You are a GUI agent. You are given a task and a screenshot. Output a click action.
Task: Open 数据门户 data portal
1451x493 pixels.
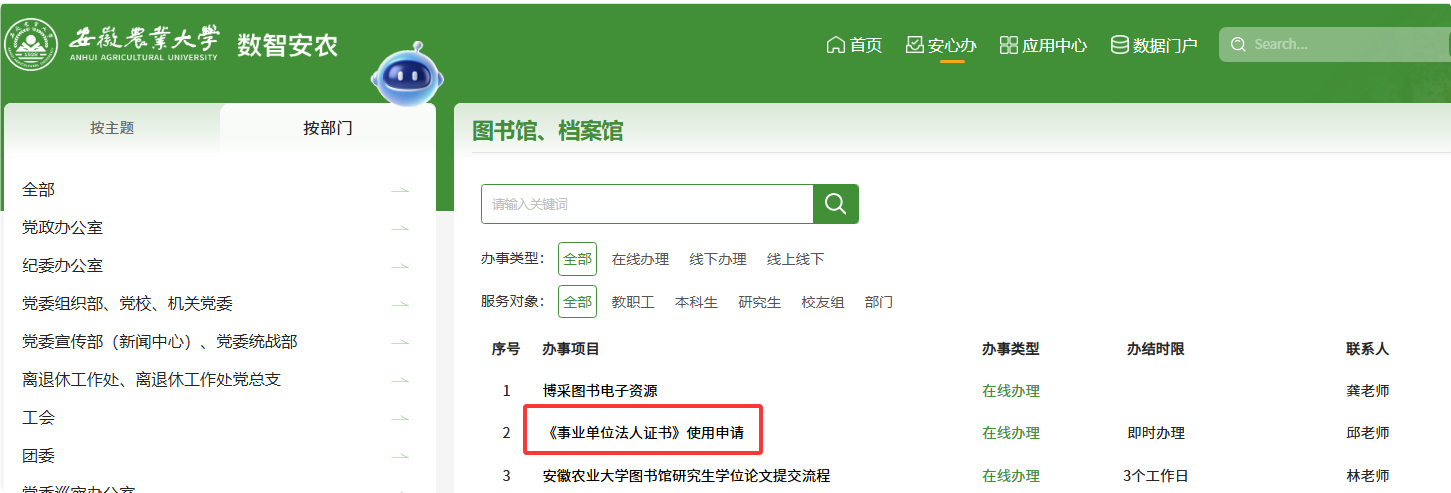1154,45
